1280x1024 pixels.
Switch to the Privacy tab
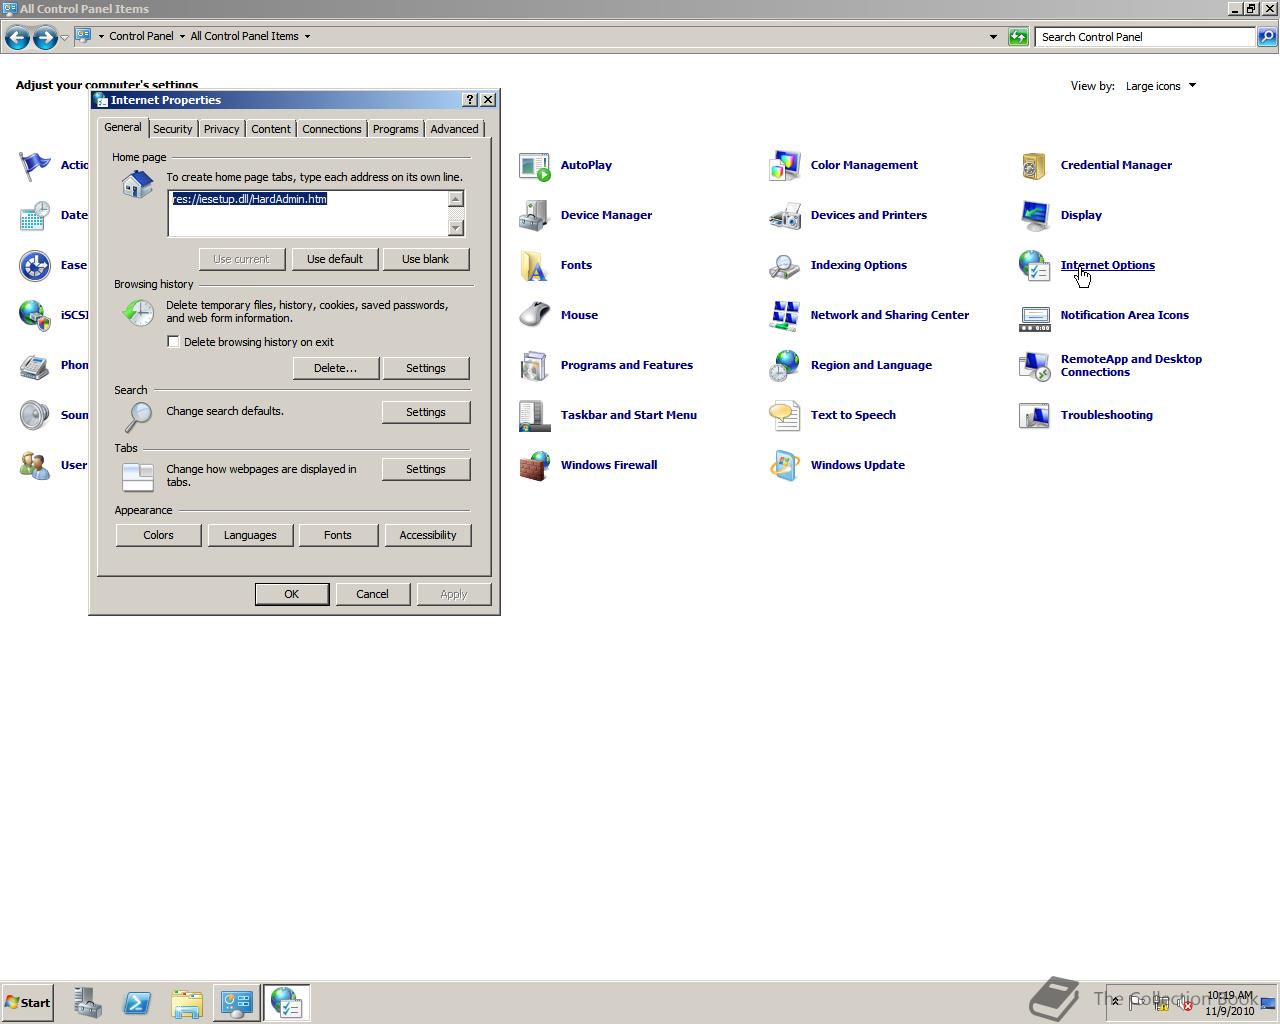point(221,129)
